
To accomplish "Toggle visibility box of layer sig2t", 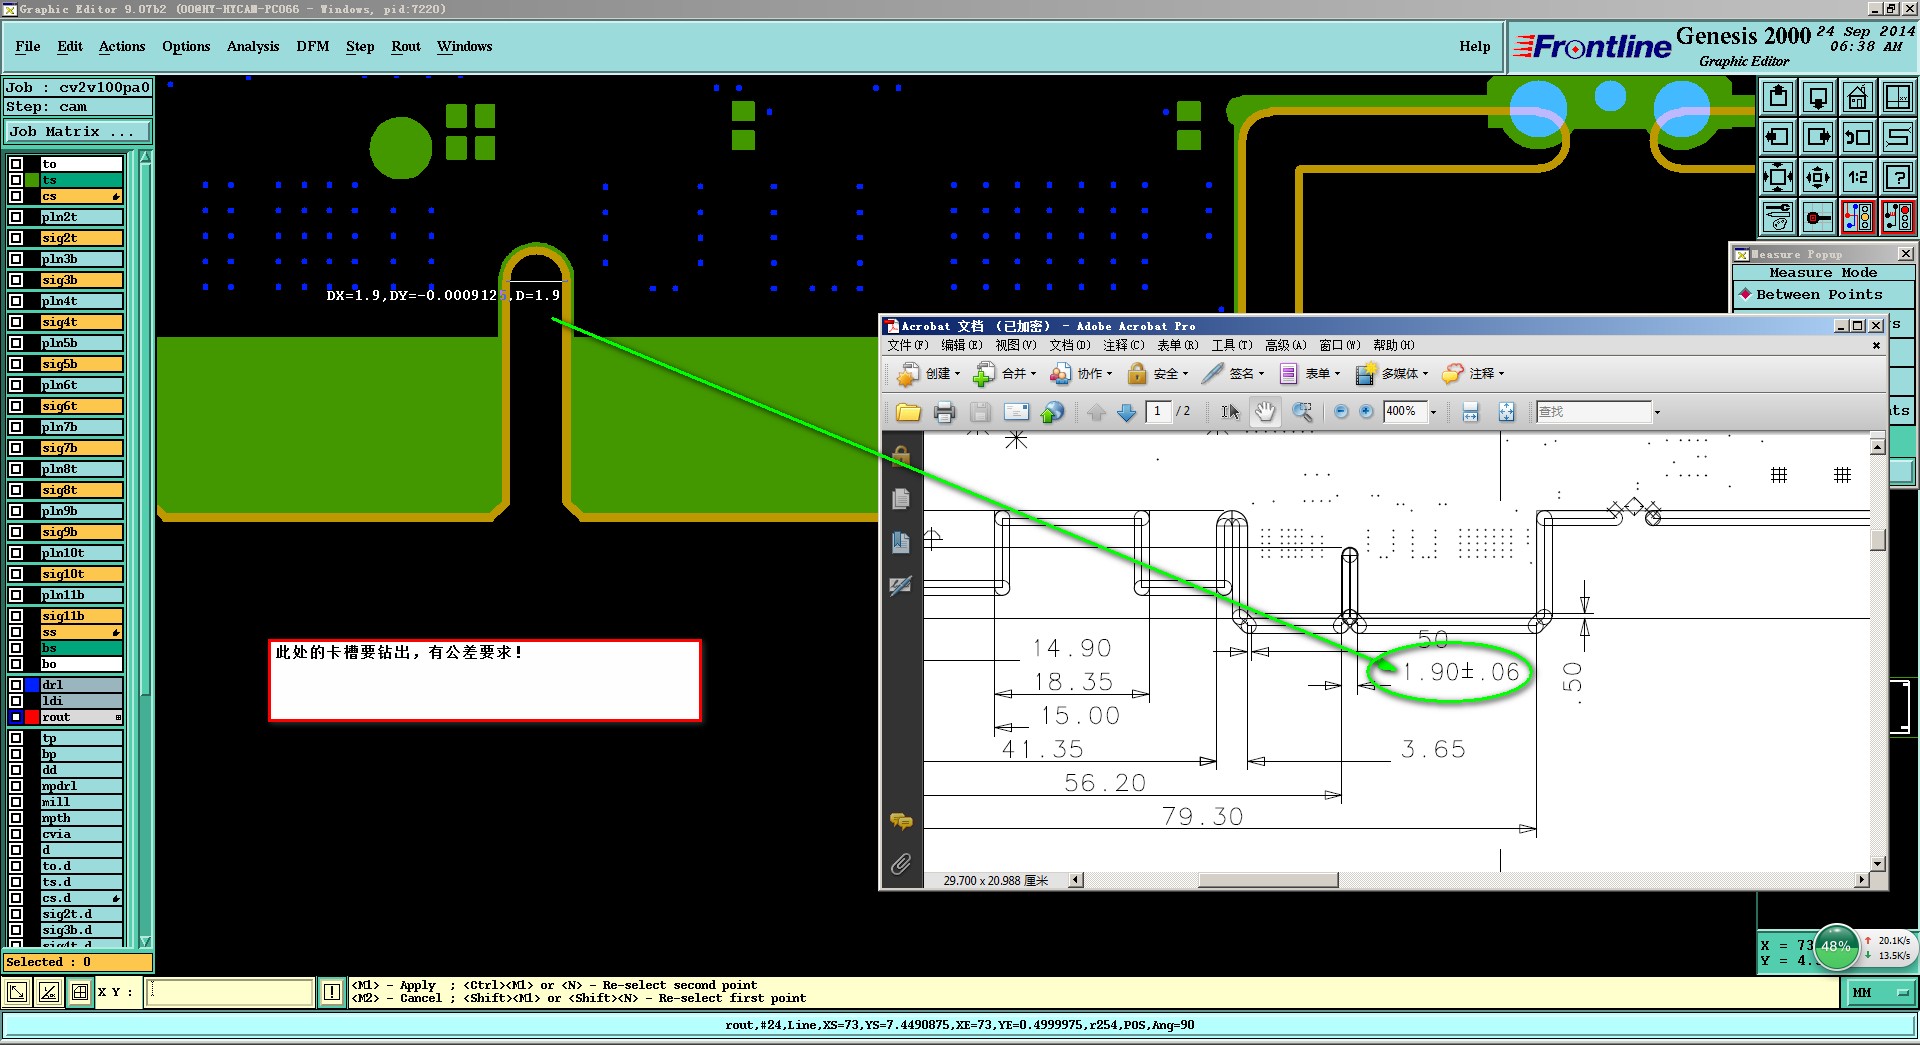I will click(16, 238).
